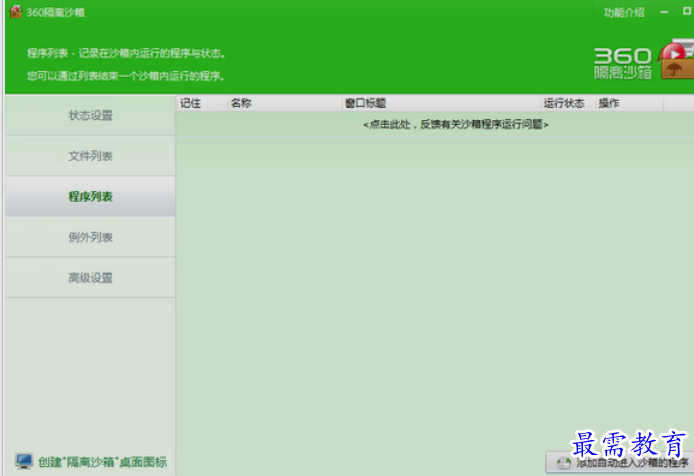The width and height of the screenshot is (694, 476).
Task: Click 添加自动进入沙箱的程序 button
Action: (x=620, y=463)
